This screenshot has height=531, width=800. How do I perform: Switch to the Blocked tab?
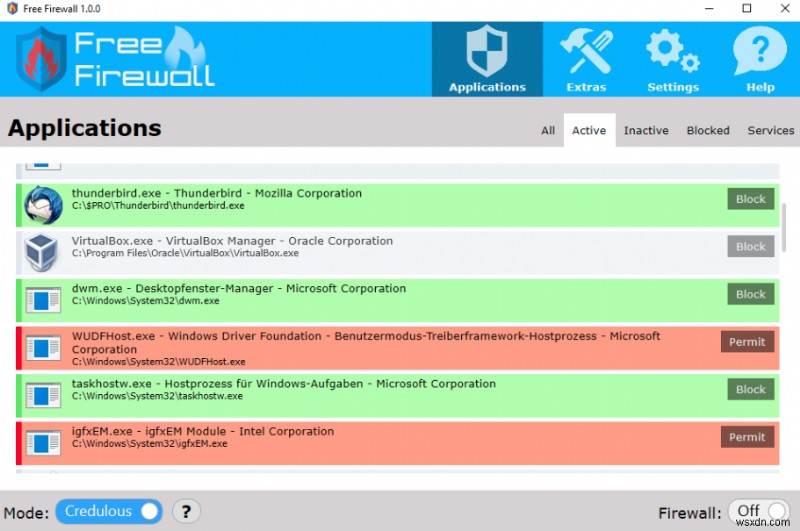(708, 131)
